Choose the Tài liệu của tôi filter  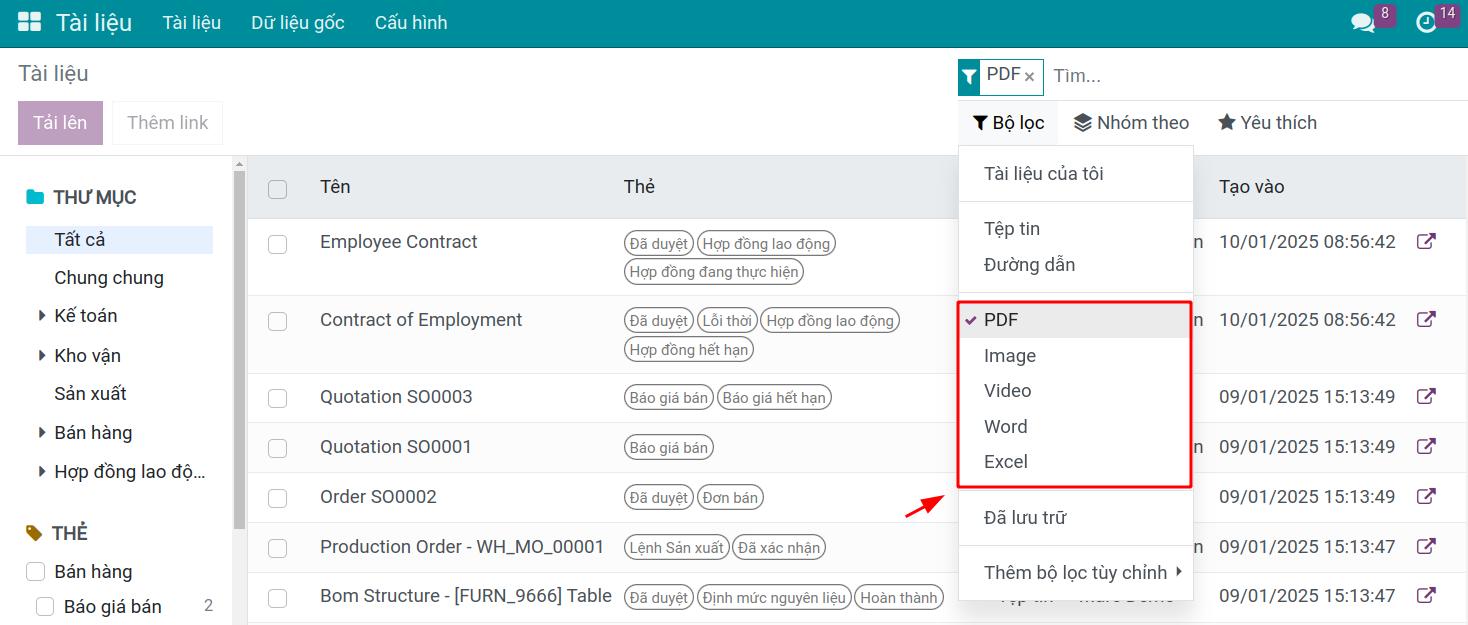tap(1076, 174)
